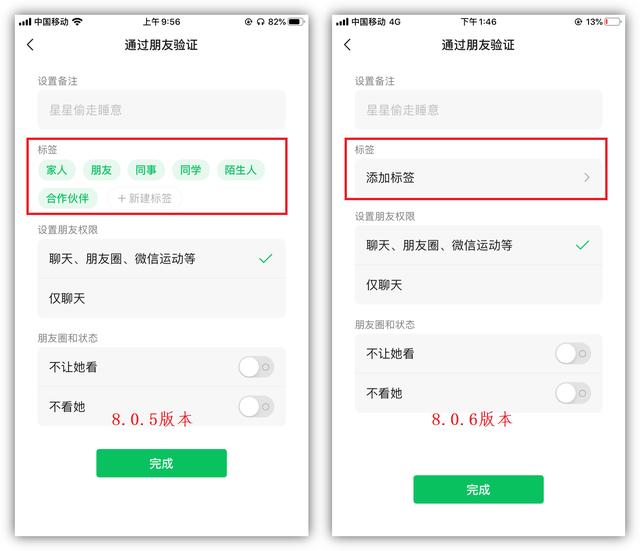This screenshot has width=640, height=551.
Task: Tap green 完成 button on right screen
Action: tap(478, 489)
